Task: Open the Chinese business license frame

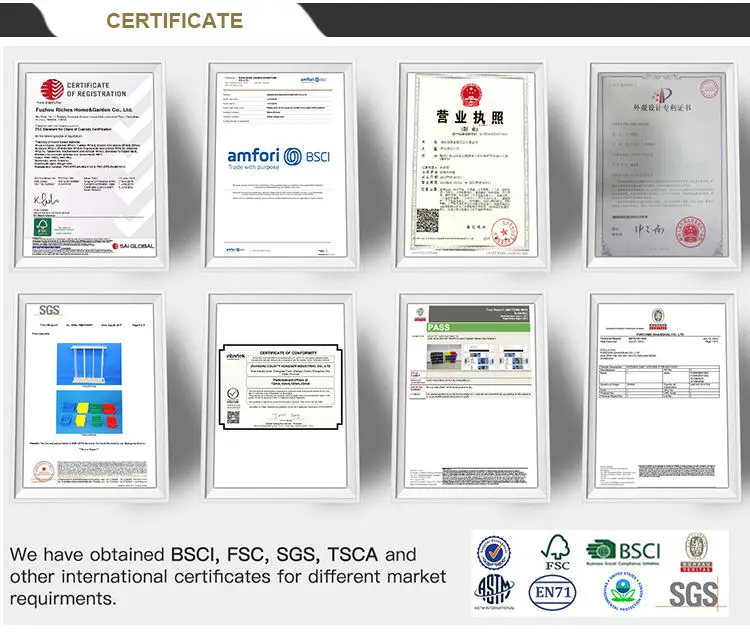Action: click(x=471, y=165)
